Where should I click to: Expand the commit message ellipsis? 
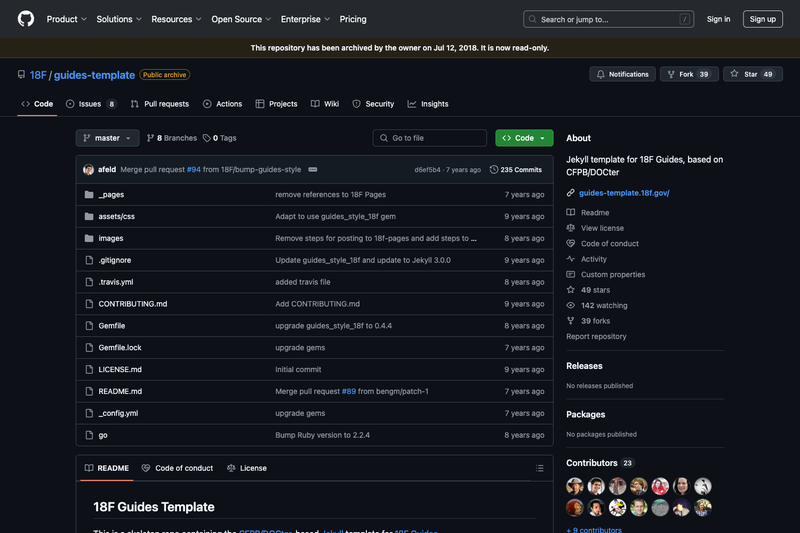pos(313,169)
